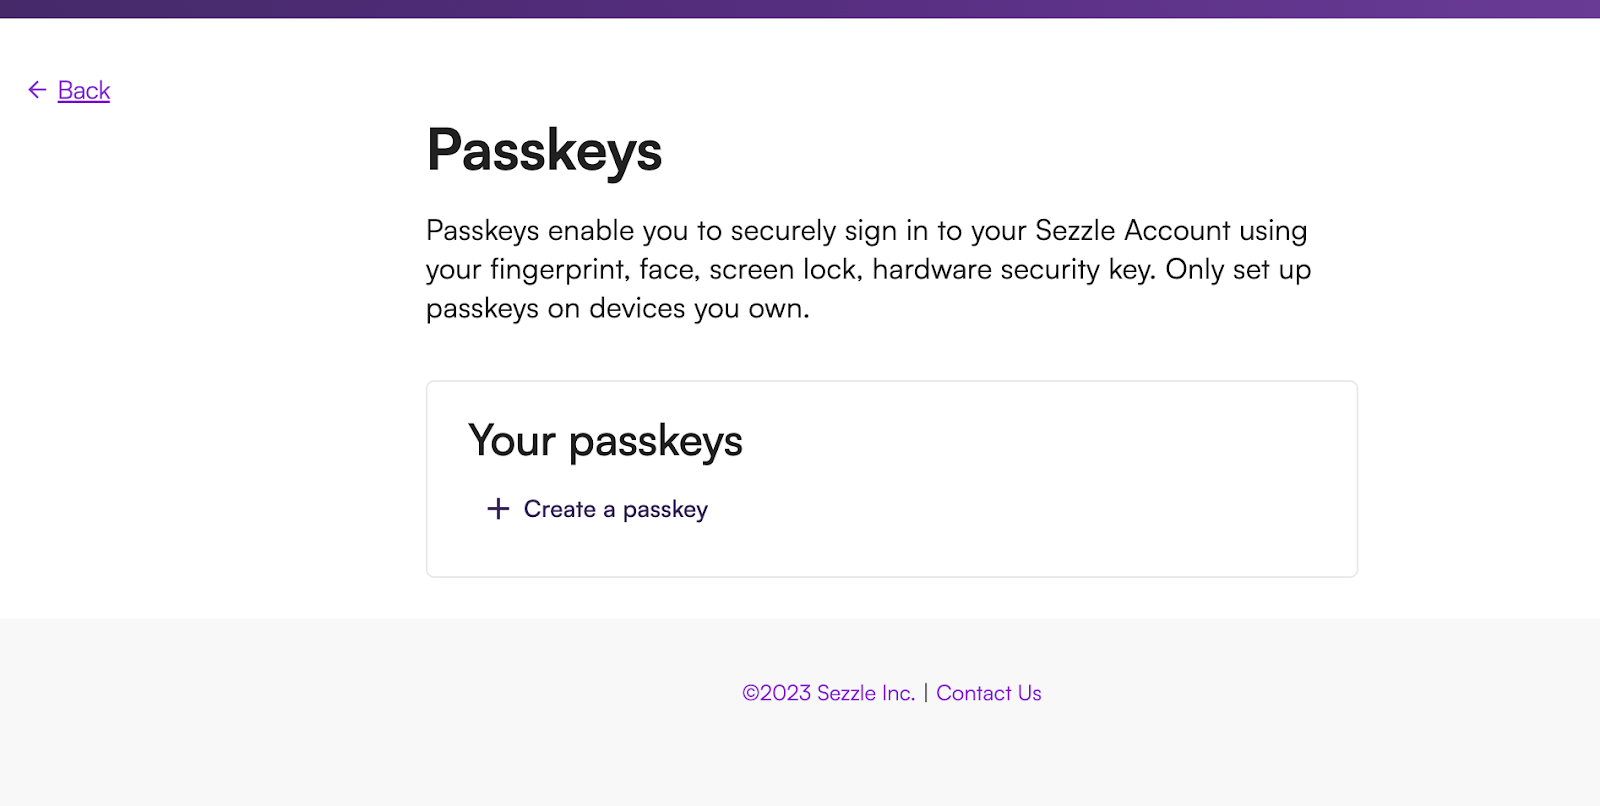
Task: Click the Passkeys page heading
Action: click(544, 151)
